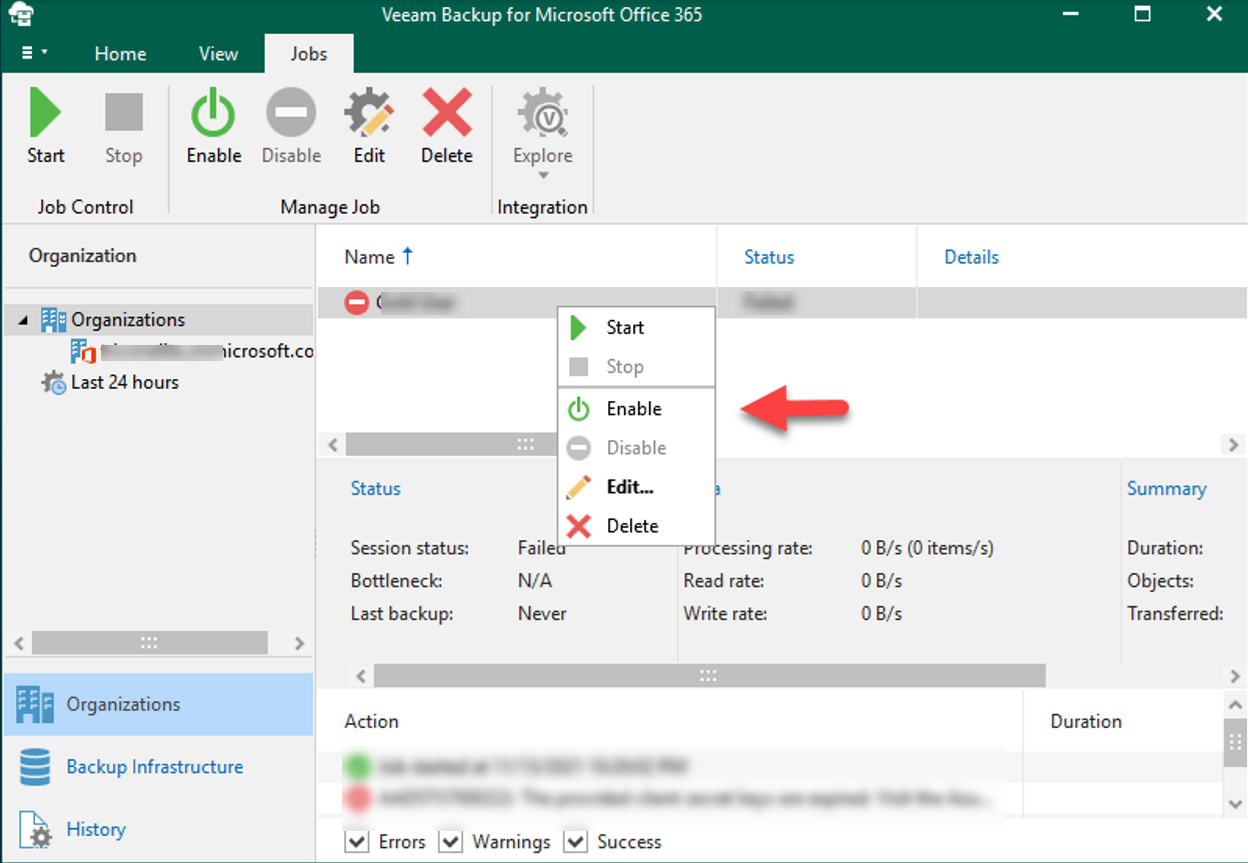
Task: Click the details pane horizontal scrollbar thumb
Action: point(709,676)
